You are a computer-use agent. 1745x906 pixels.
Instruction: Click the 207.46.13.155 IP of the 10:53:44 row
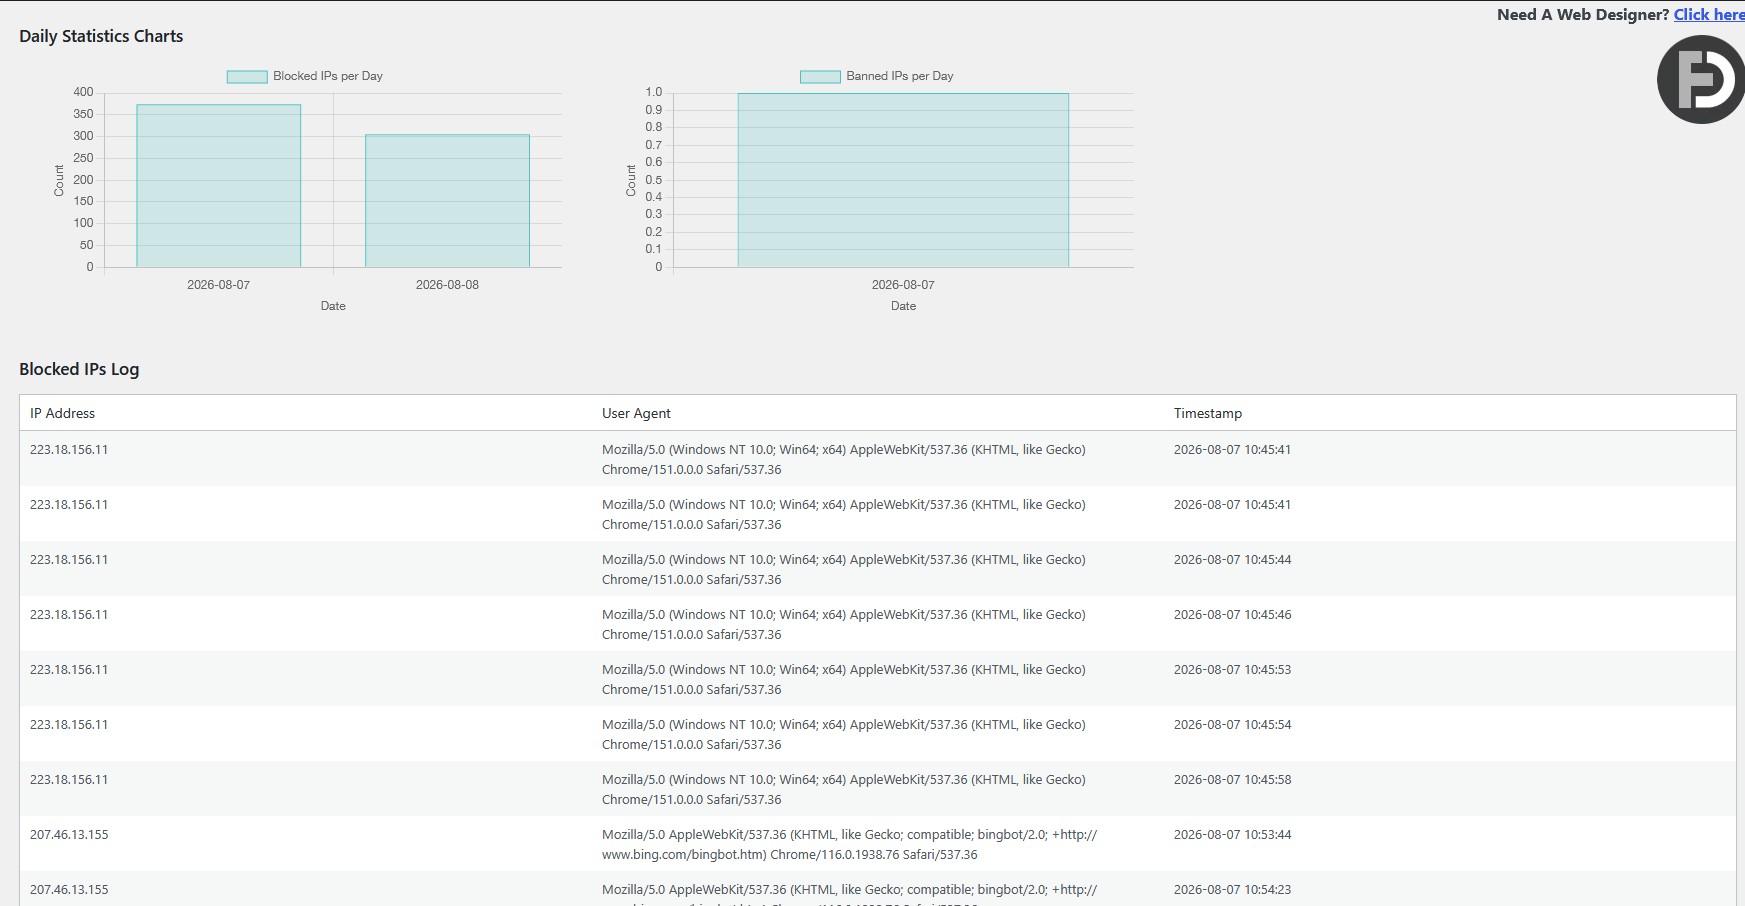(69, 835)
